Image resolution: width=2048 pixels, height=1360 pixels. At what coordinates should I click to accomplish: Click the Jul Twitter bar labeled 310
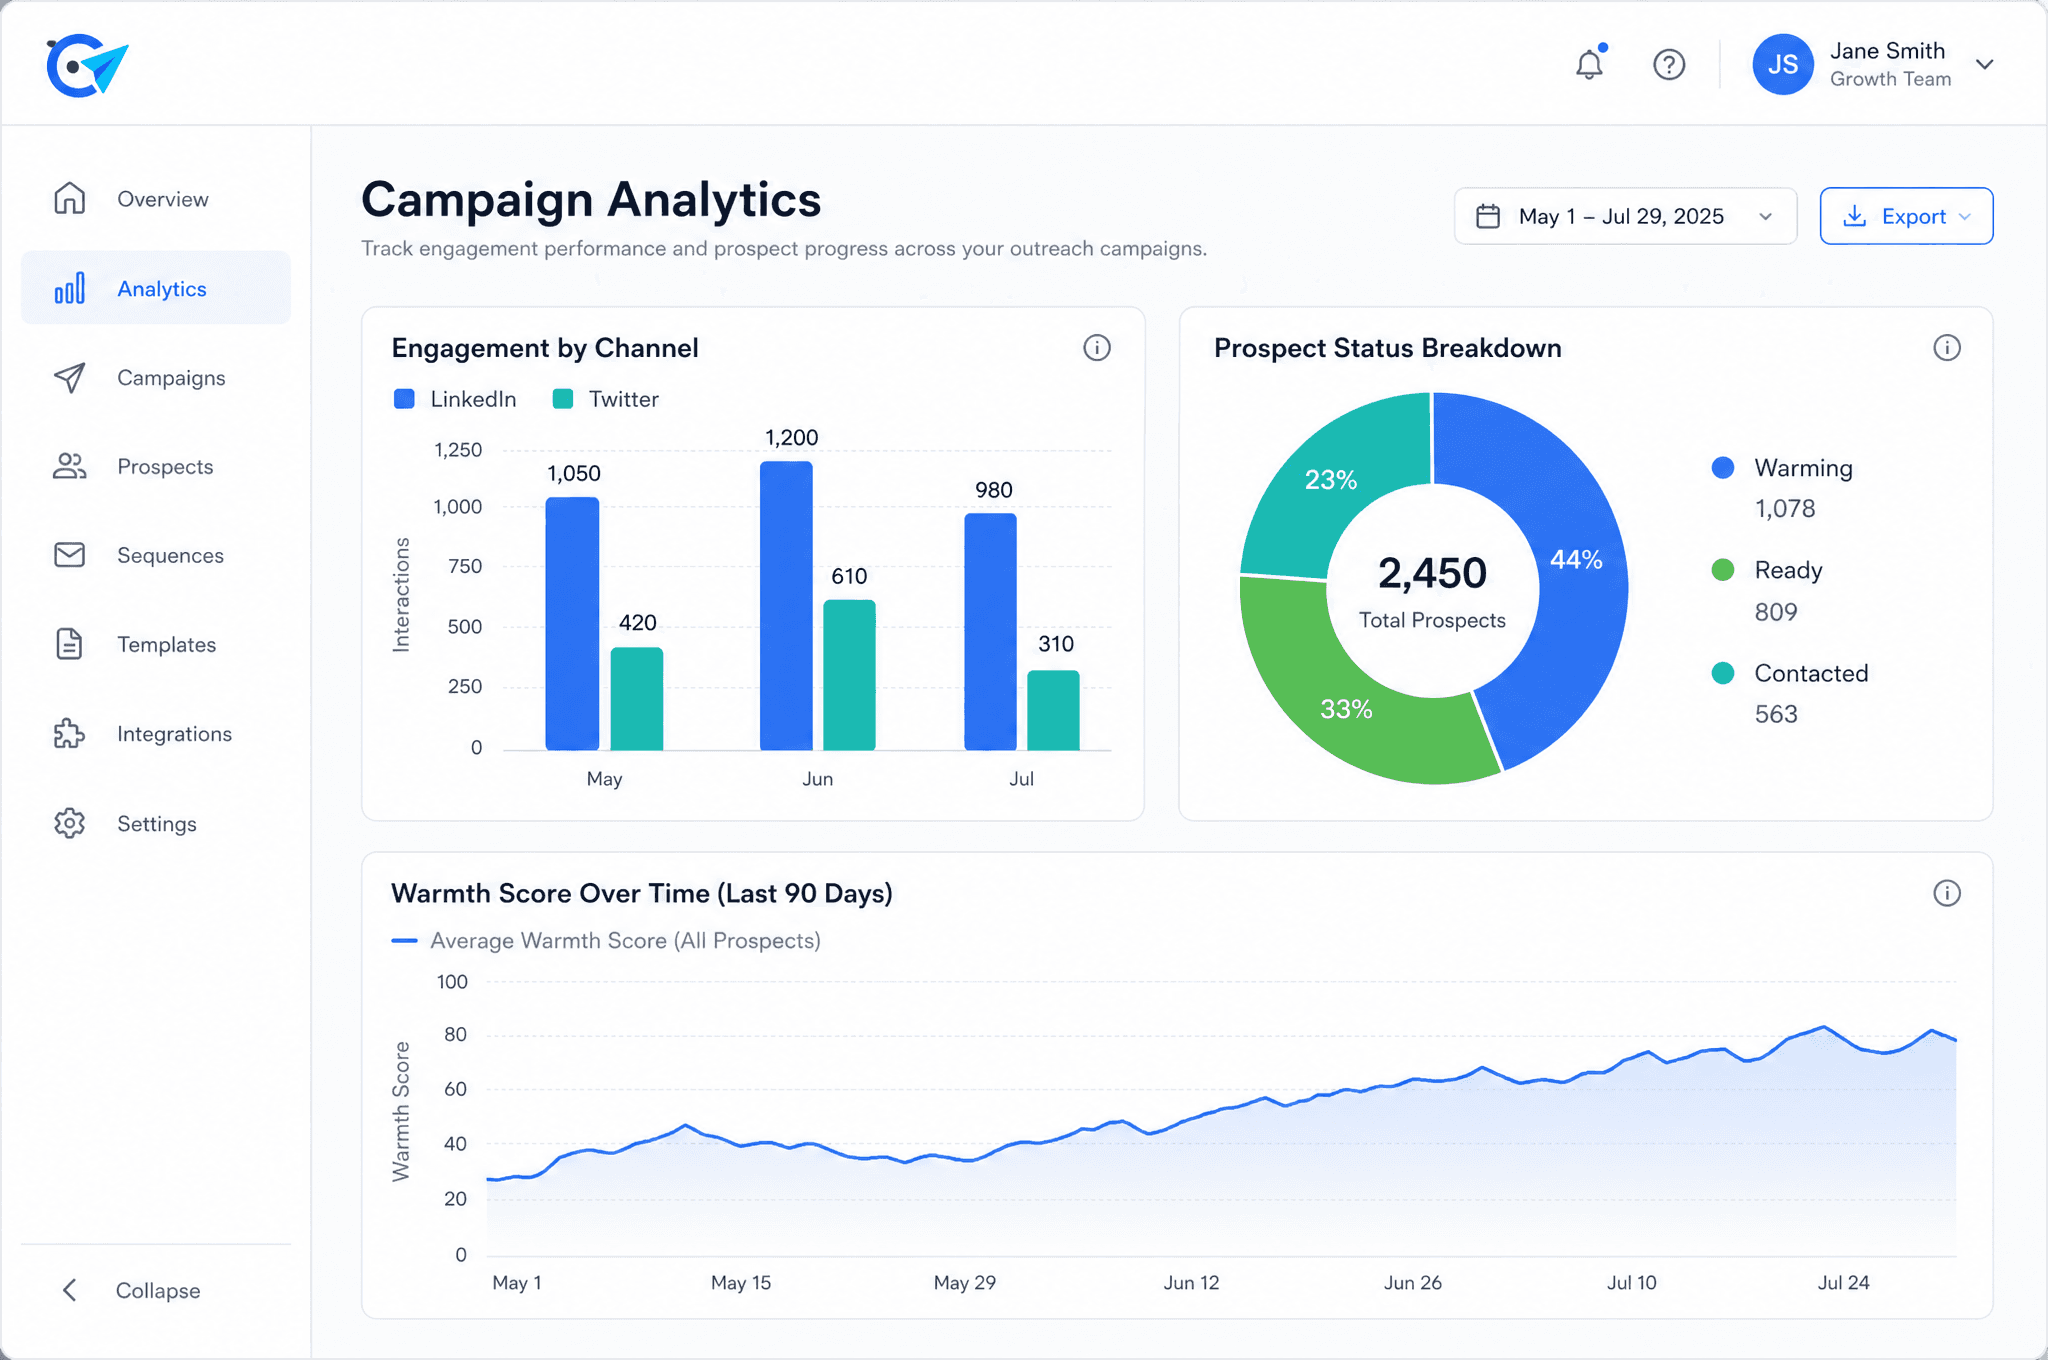click(1053, 710)
